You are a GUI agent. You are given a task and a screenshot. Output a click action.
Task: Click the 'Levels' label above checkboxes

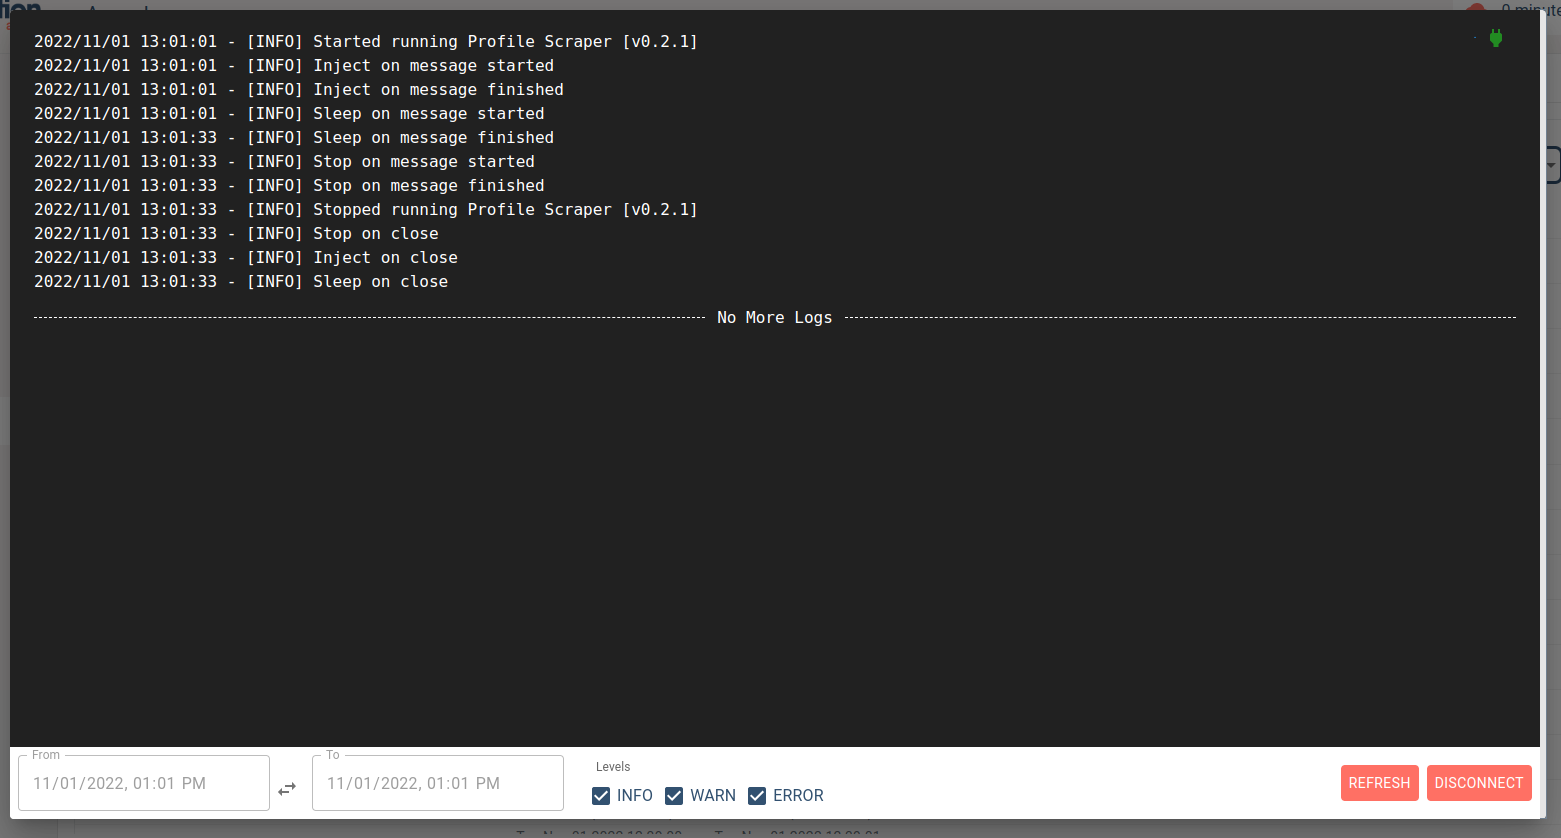tap(613, 767)
